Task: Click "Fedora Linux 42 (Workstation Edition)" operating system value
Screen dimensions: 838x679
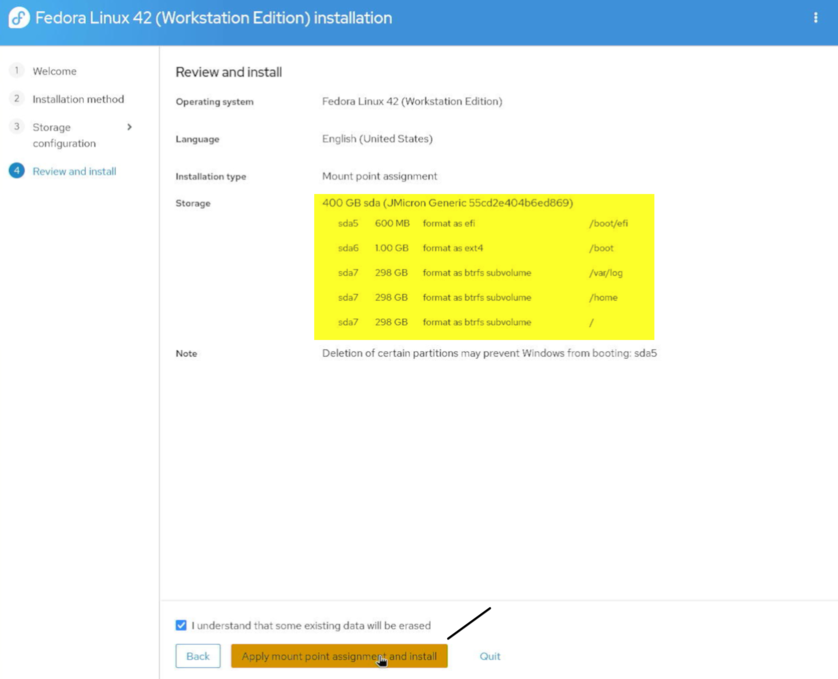Action: click(412, 101)
